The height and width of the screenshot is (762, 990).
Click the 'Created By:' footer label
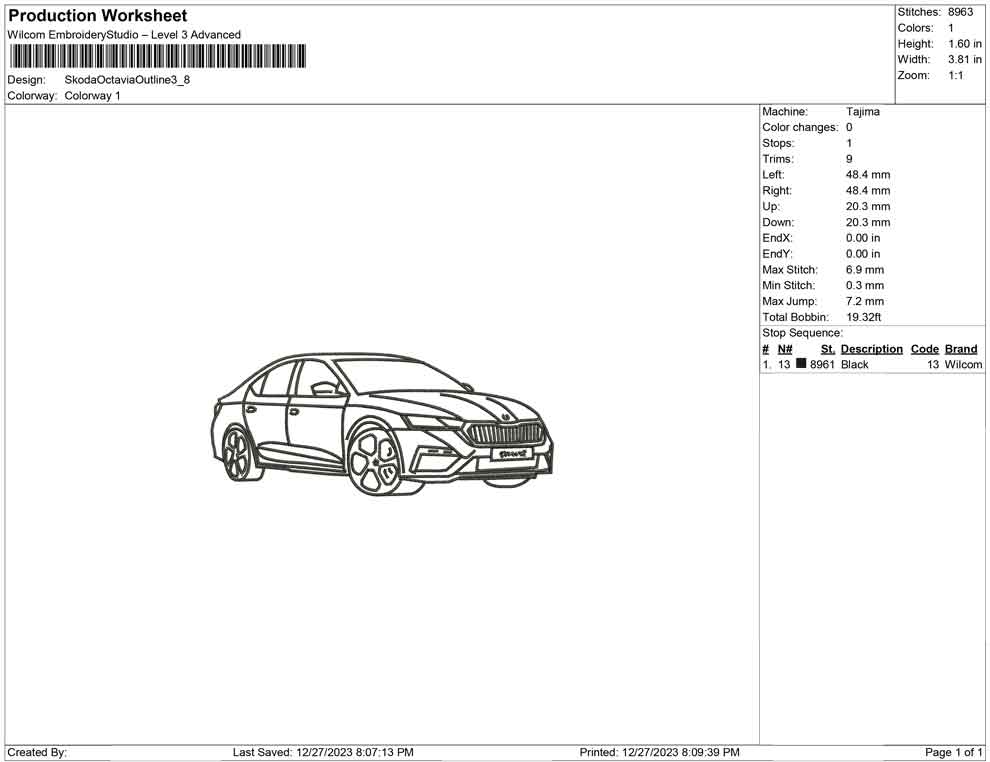coord(37,753)
